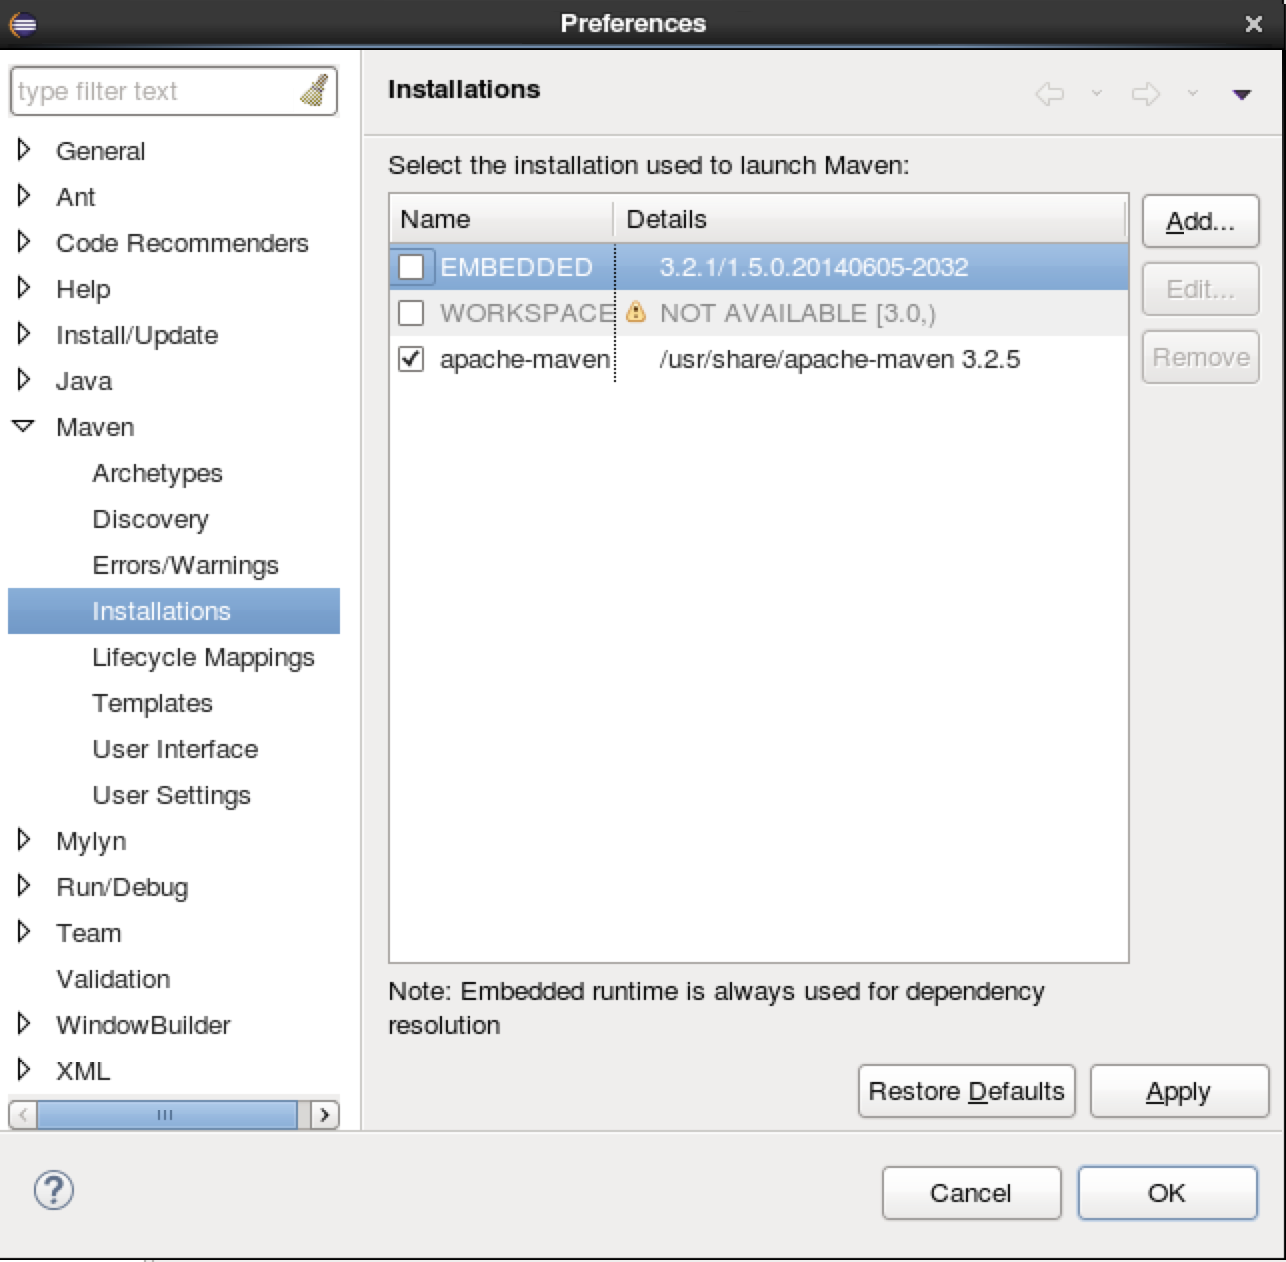1286x1262 pixels.
Task: Collapse the Maven tree node
Action: pos(23,427)
